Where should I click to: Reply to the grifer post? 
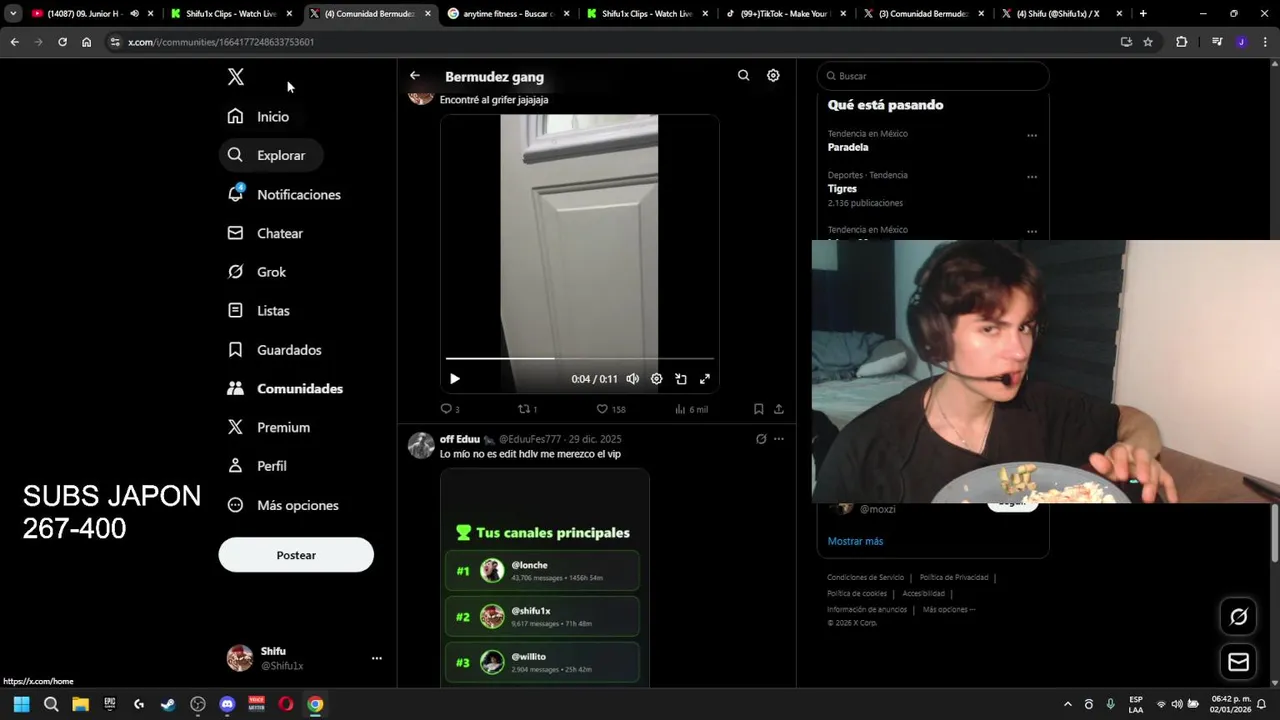tap(450, 409)
